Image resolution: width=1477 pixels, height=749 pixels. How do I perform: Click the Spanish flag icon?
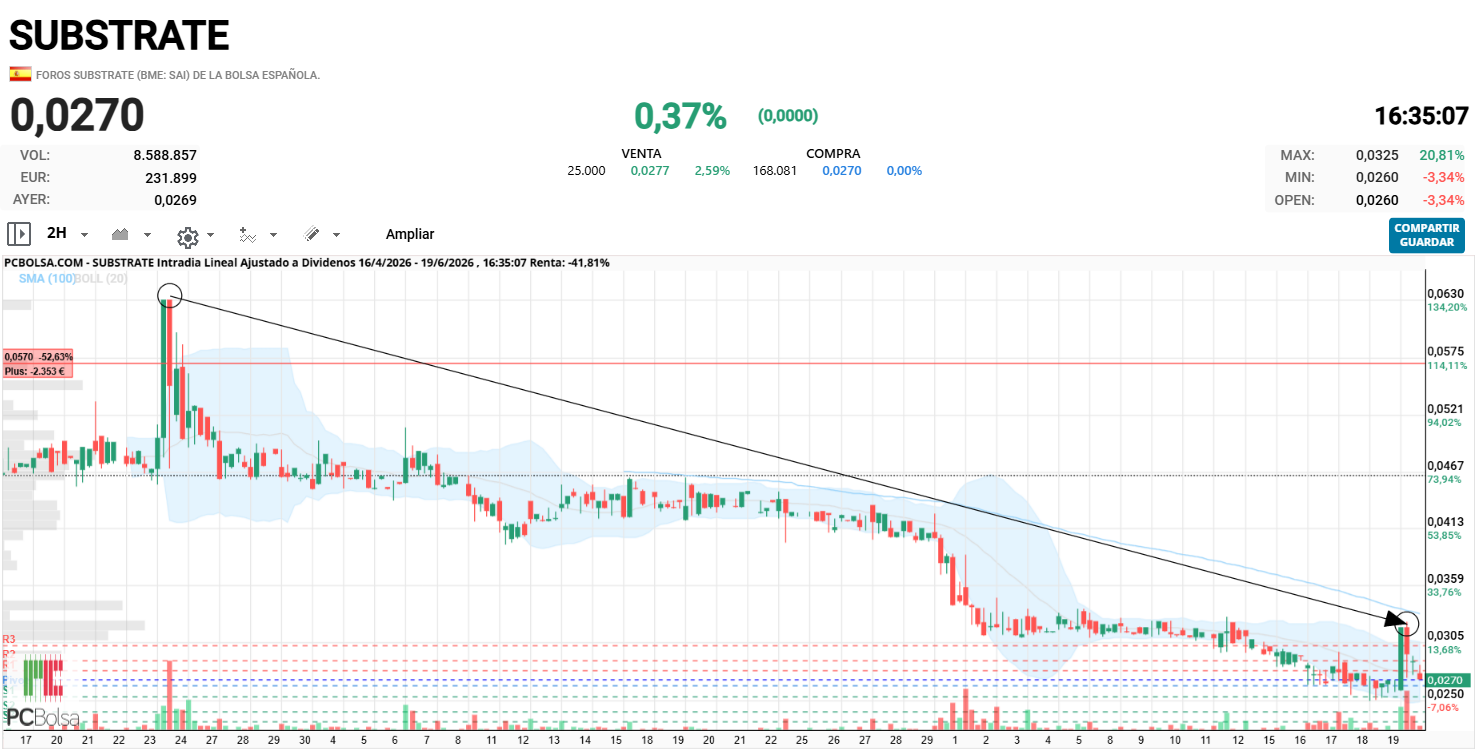coord(20,74)
